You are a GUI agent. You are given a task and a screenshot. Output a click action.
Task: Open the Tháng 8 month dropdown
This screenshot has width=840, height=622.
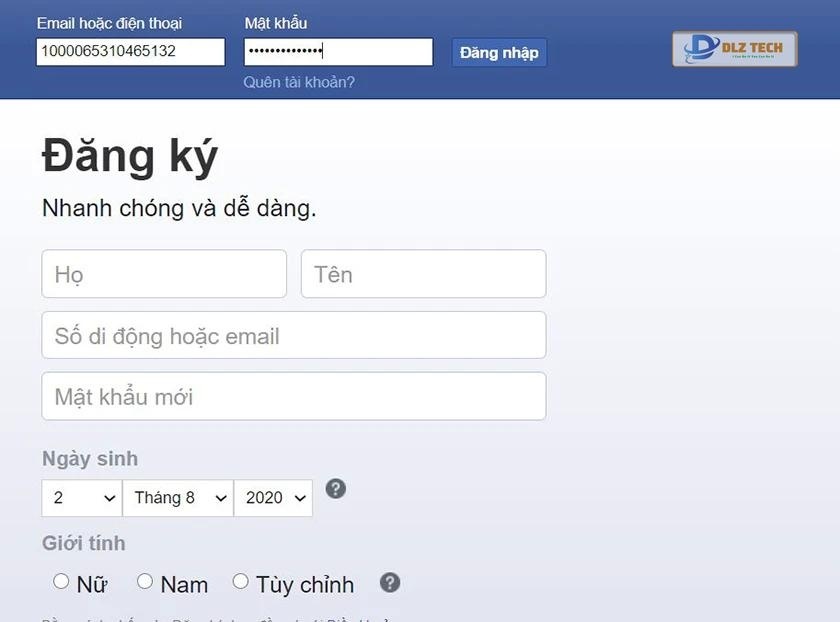pos(178,497)
